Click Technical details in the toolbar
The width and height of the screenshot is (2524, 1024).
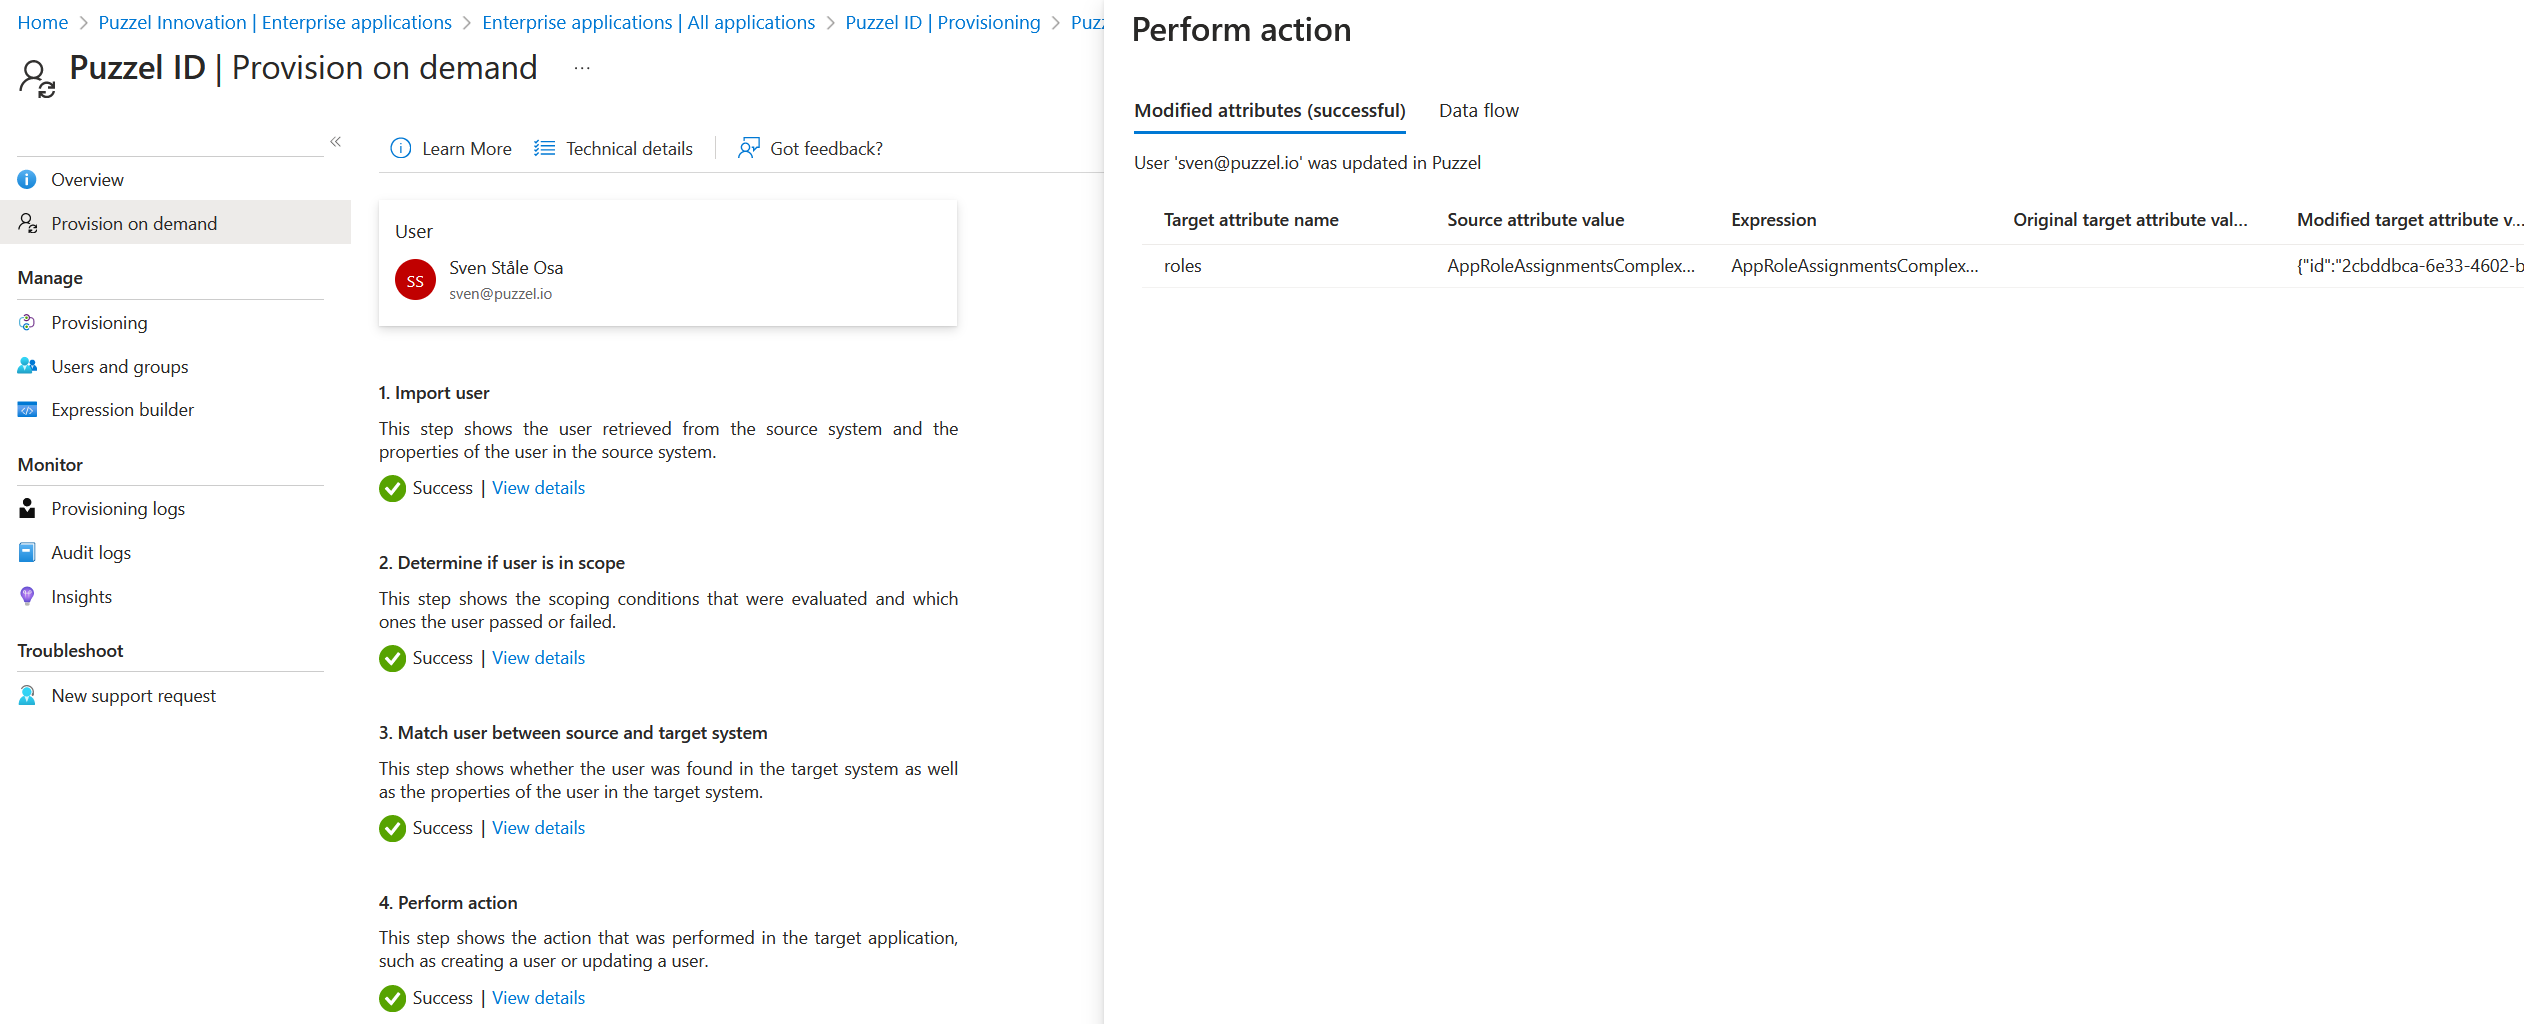click(x=614, y=149)
